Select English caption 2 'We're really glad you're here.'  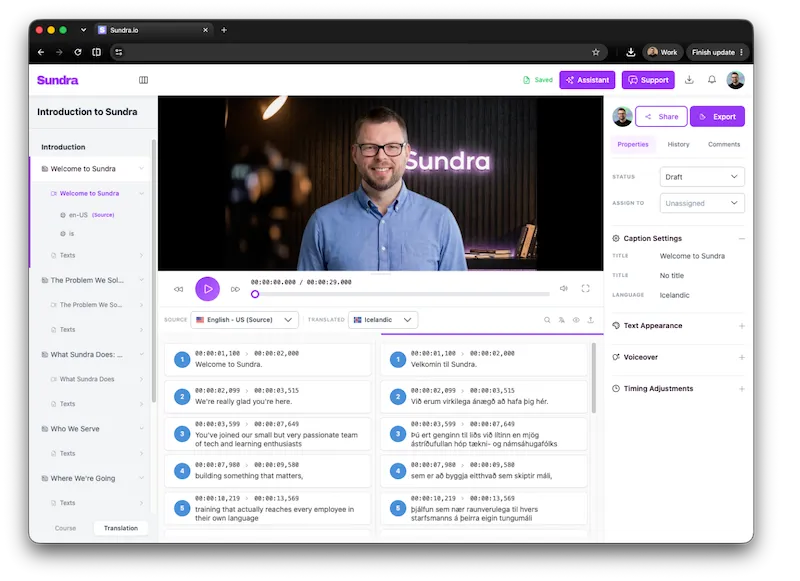pyautogui.click(x=268, y=397)
